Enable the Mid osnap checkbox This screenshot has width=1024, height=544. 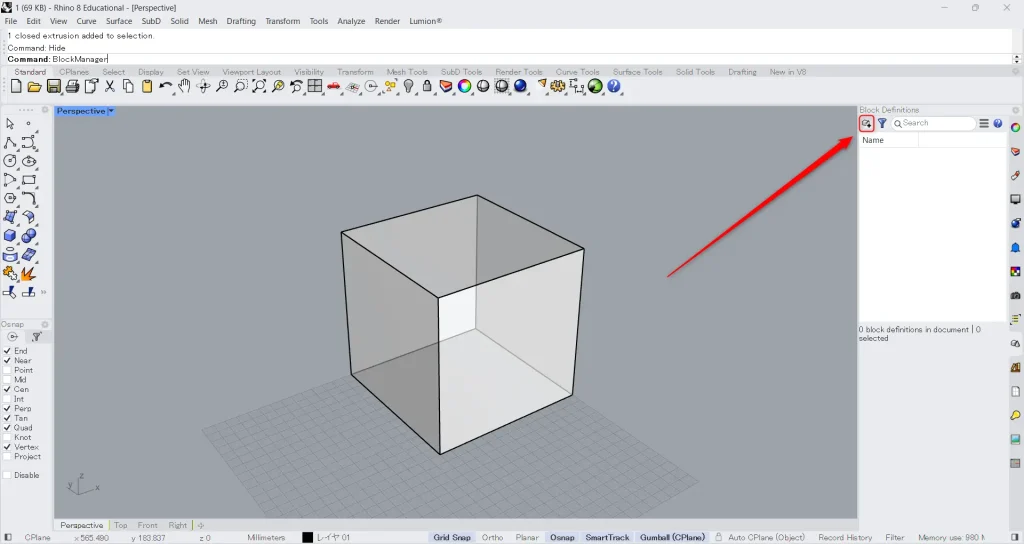click(x=8, y=380)
